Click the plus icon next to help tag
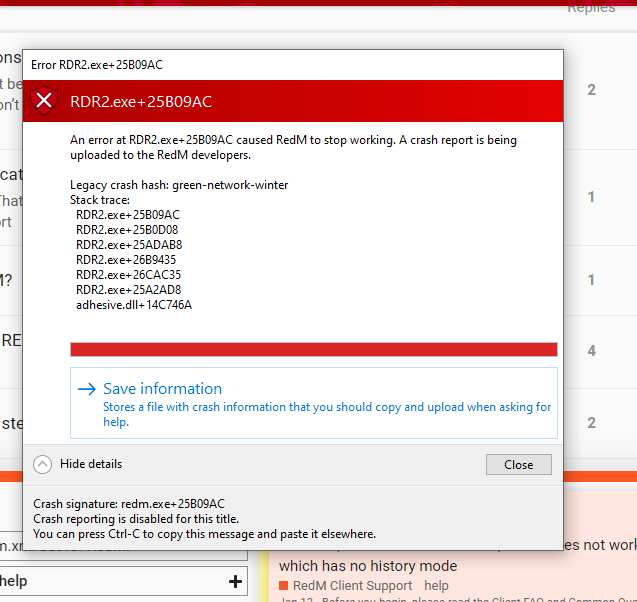637x602 pixels. point(235,581)
